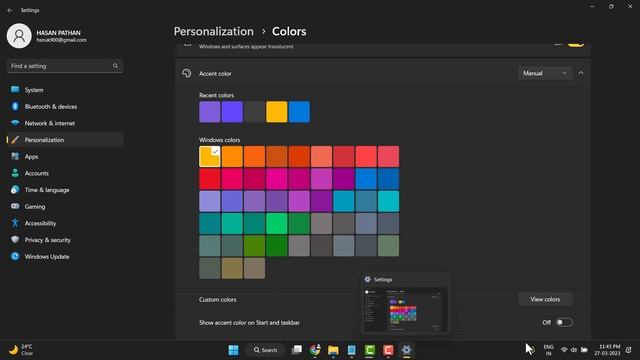Viewport: 640px width, 360px height.
Task: Click the user profile avatar picture
Action: click(19, 36)
